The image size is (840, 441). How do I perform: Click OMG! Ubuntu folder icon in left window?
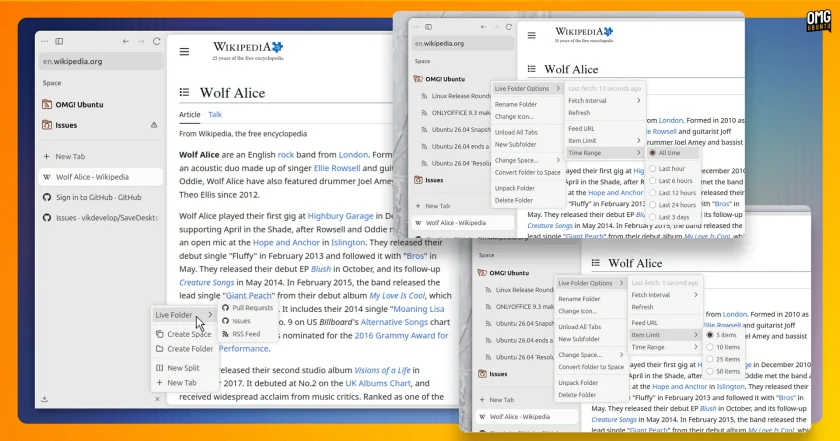click(x=47, y=104)
